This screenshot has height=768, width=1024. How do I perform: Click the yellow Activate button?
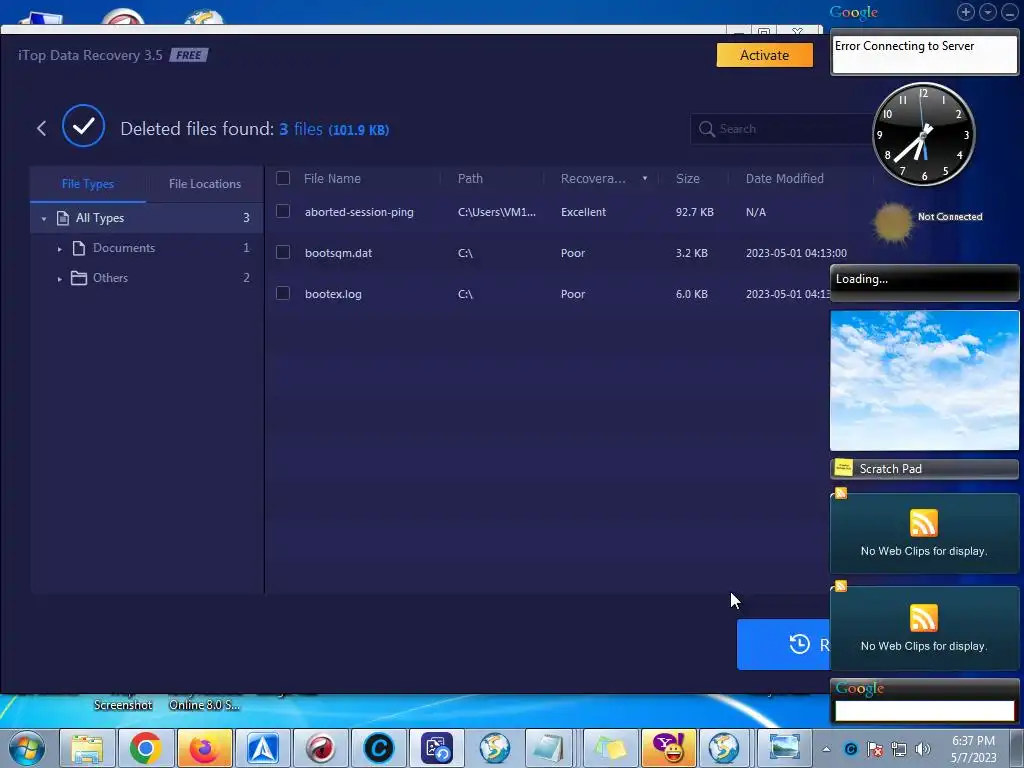pos(765,55)
